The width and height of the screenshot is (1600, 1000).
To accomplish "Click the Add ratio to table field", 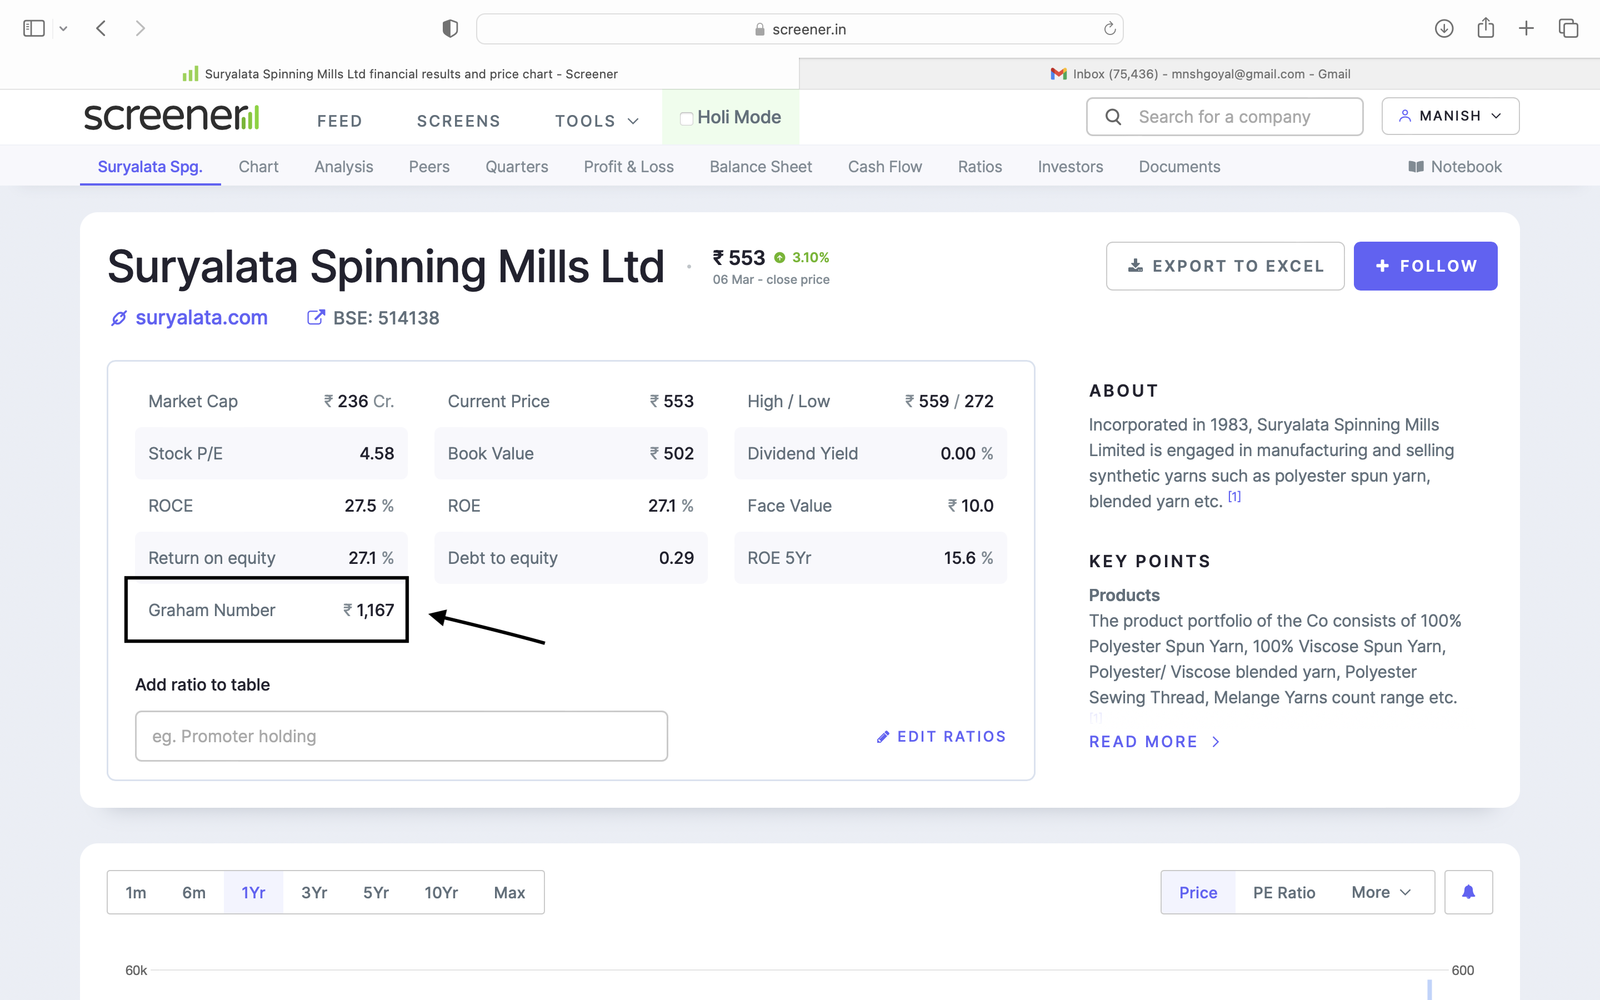I will coord(401,736).
